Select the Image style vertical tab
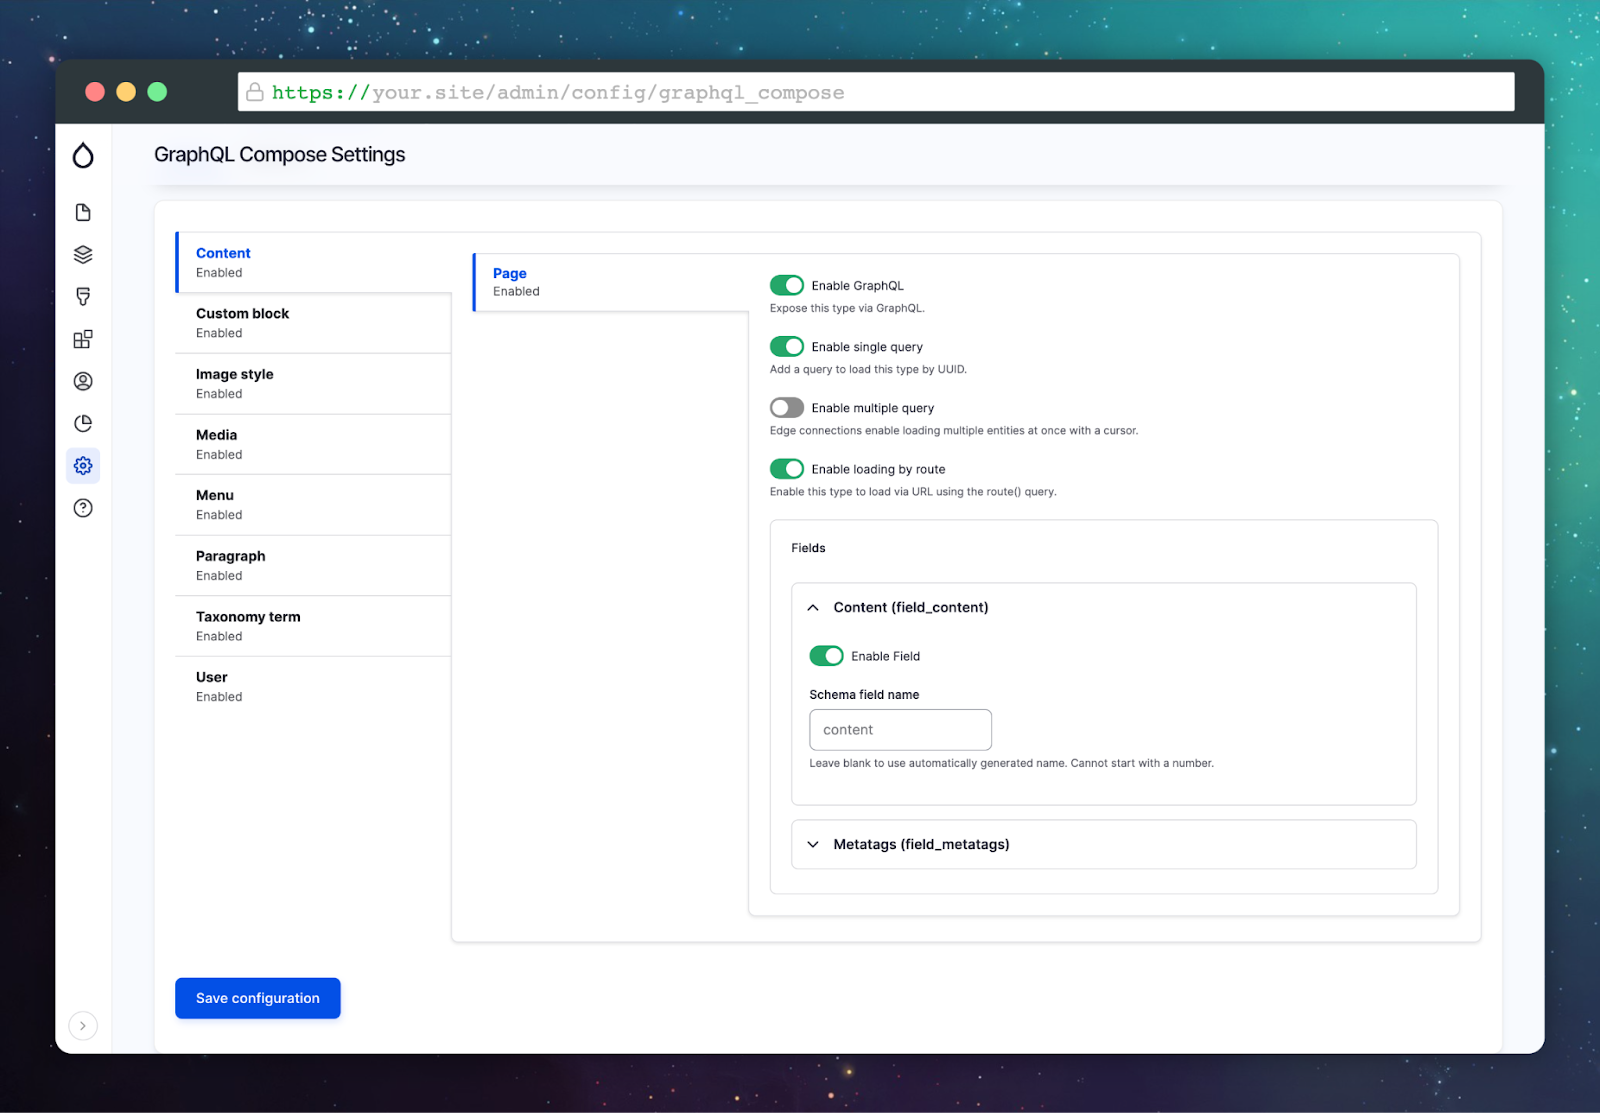 (314, 384)
